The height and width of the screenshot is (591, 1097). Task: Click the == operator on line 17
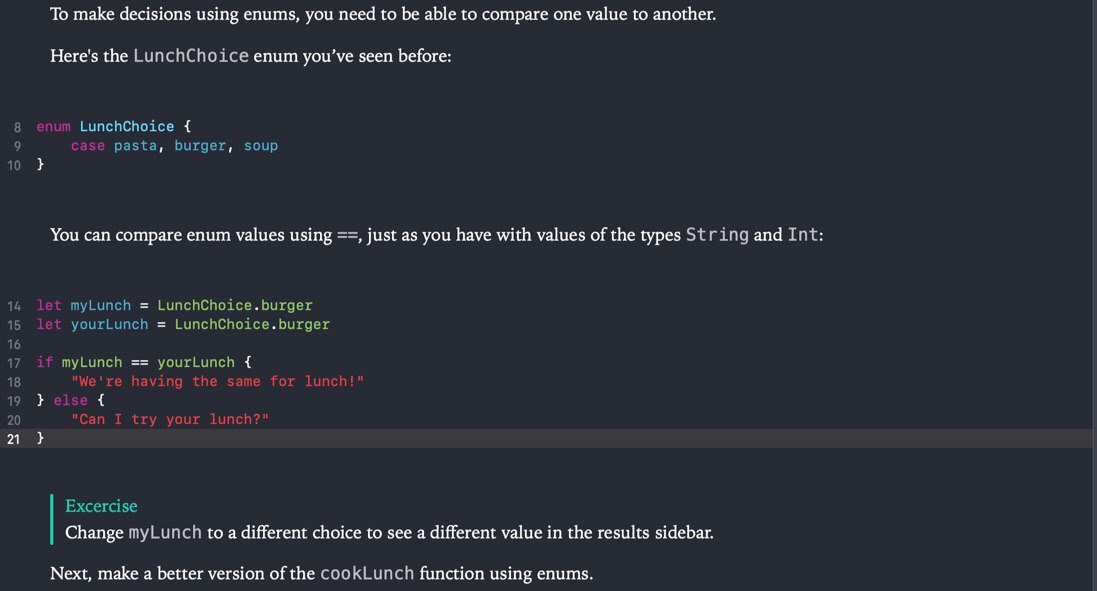[140, 362]
